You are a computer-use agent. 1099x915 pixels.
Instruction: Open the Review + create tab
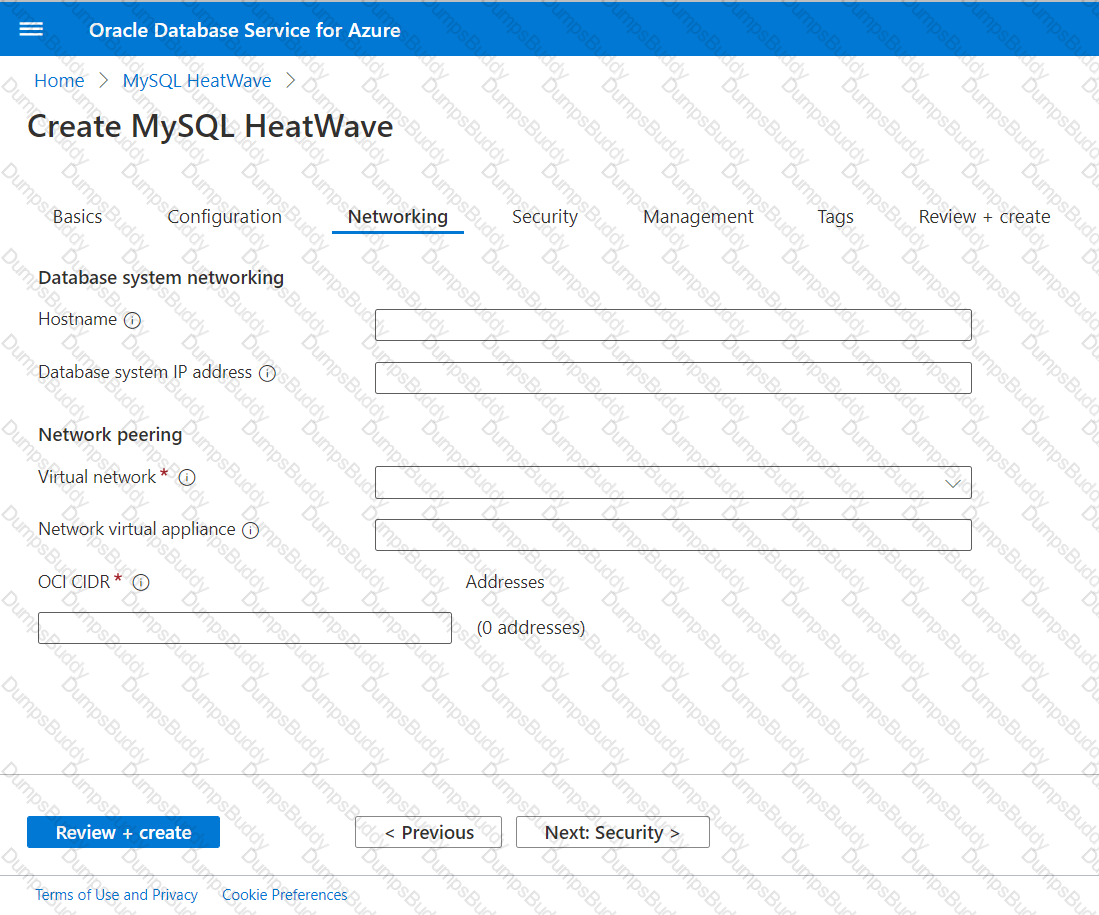(x=984, y=217)
